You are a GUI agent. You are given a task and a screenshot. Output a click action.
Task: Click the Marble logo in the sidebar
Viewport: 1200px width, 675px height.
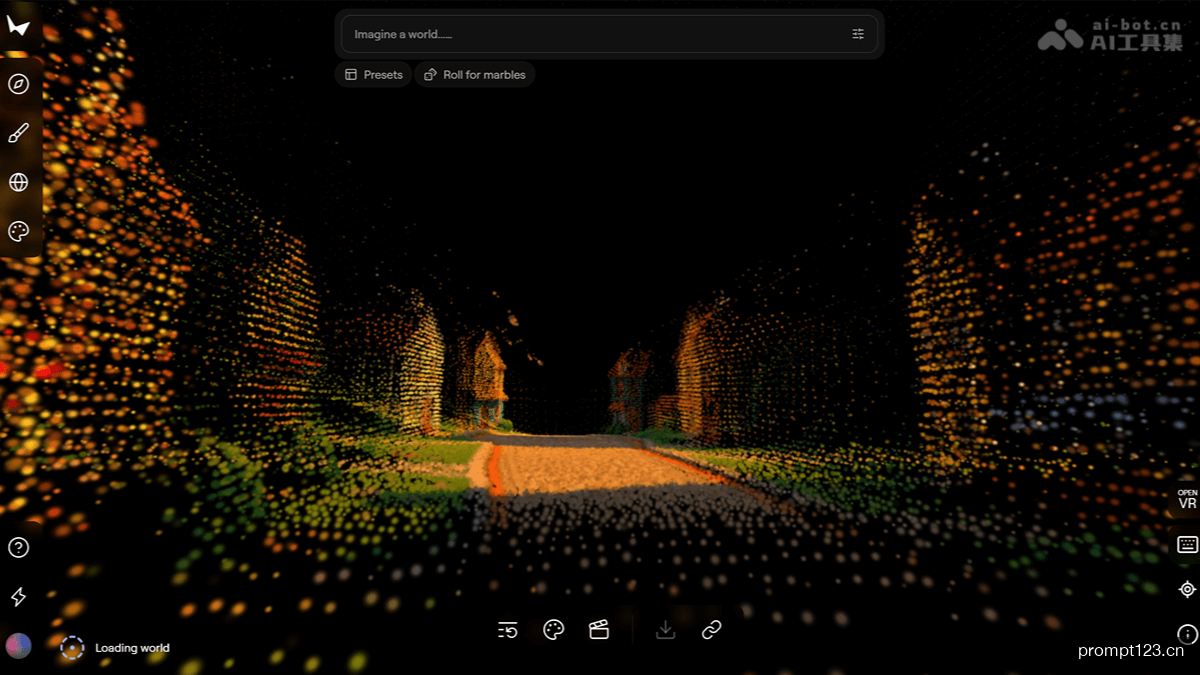[18, 26]
